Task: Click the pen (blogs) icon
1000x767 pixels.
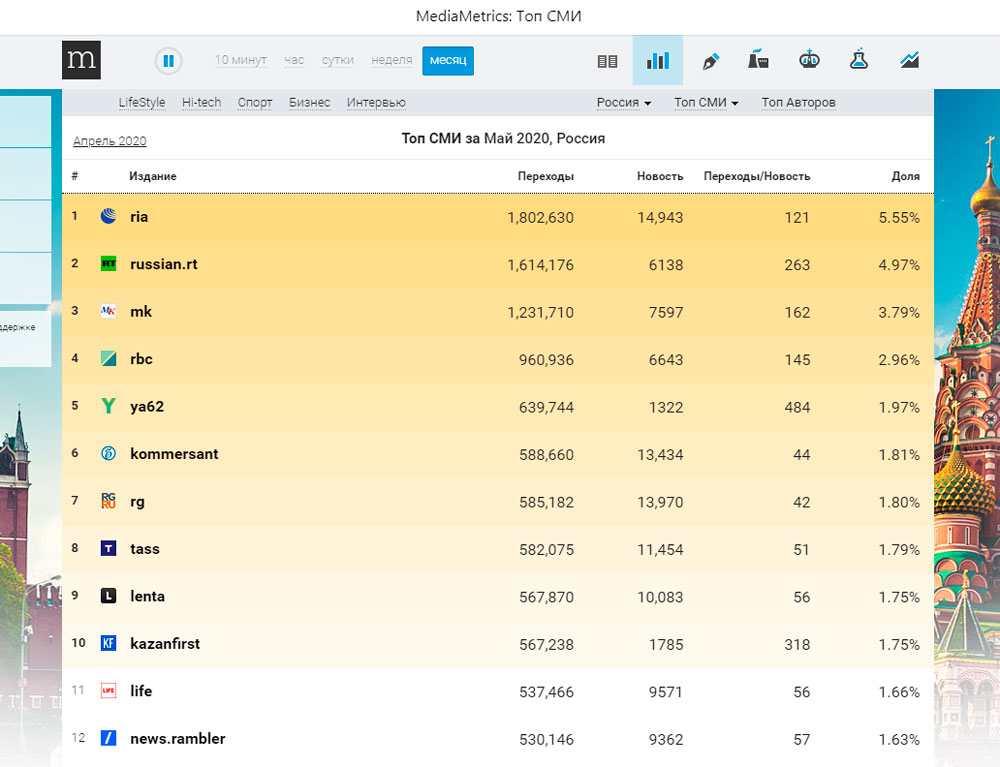Action: click(710, 61)
